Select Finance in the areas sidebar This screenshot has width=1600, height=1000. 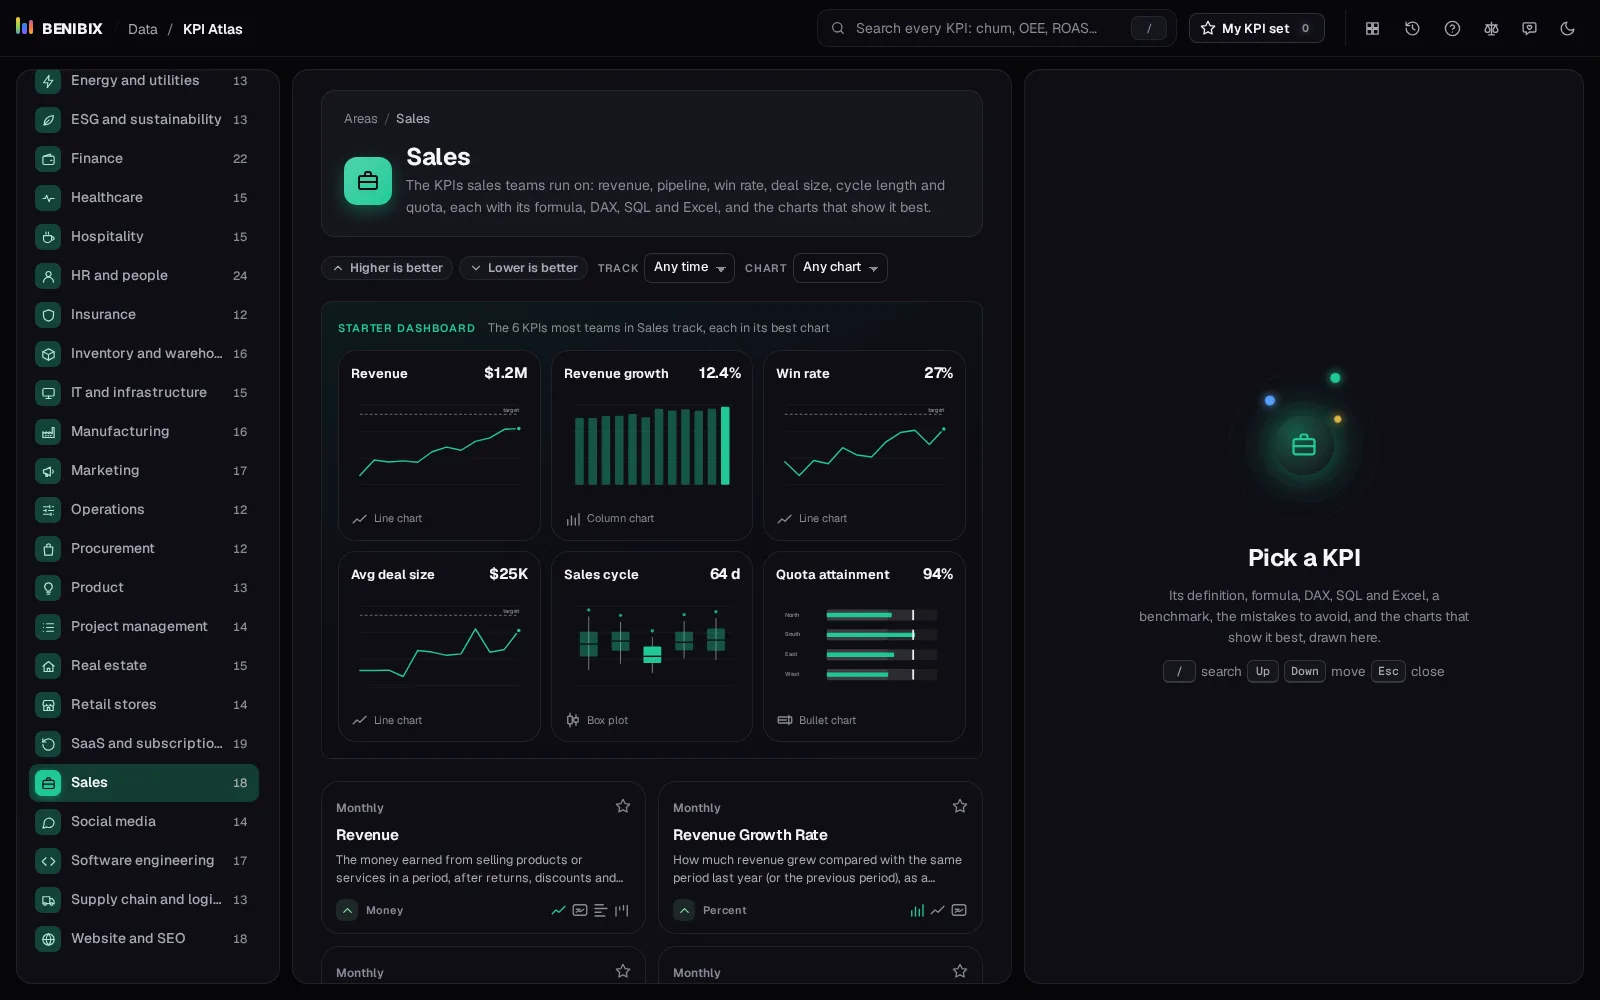pyautogui.click(x=144, y=158)
